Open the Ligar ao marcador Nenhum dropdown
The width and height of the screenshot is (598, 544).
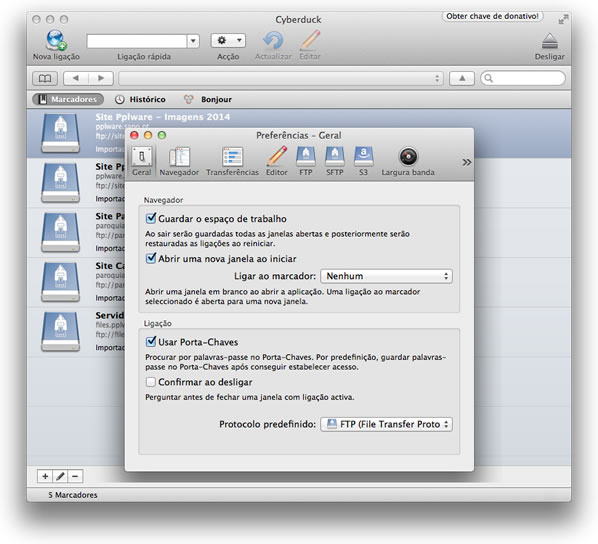386,276
